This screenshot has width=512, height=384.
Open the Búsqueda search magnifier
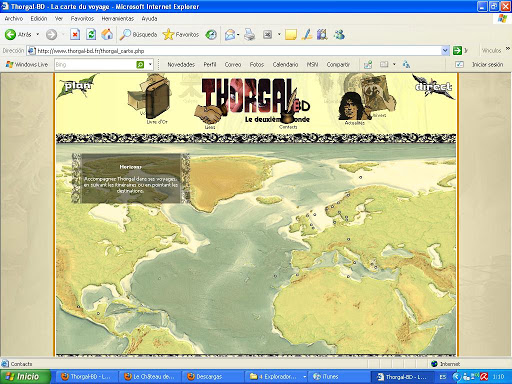coord(125,34)
